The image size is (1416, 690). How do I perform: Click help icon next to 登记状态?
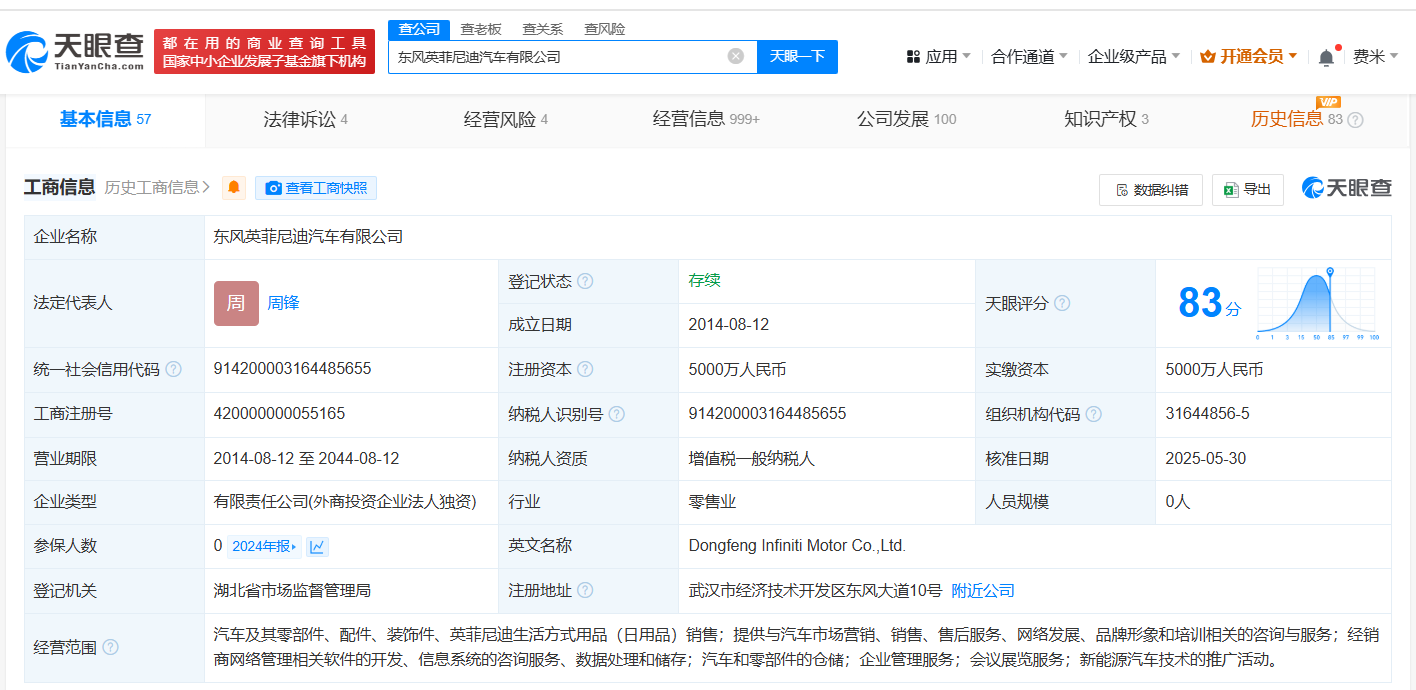585,281
